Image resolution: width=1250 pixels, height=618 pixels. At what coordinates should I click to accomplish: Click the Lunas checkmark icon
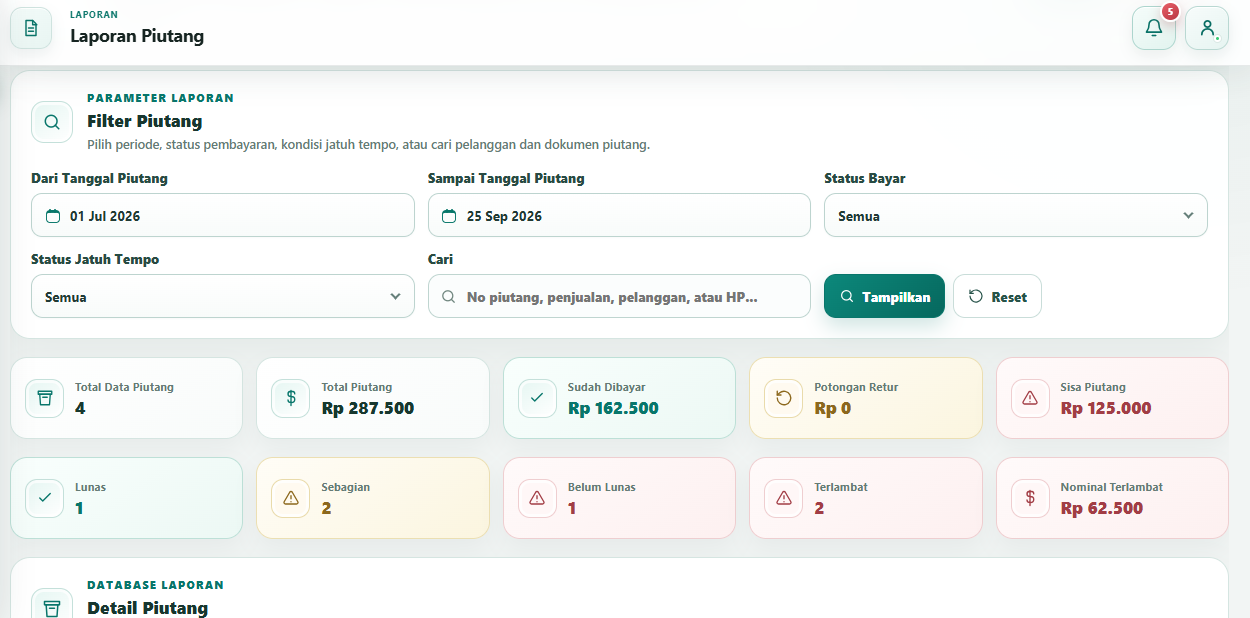tap(44, 498)
